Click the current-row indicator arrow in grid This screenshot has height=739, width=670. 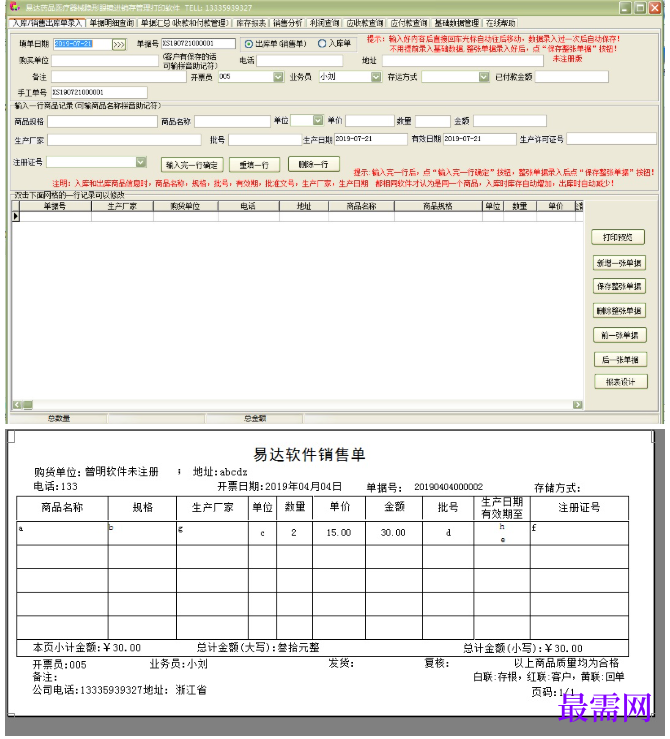pos(16,216)
